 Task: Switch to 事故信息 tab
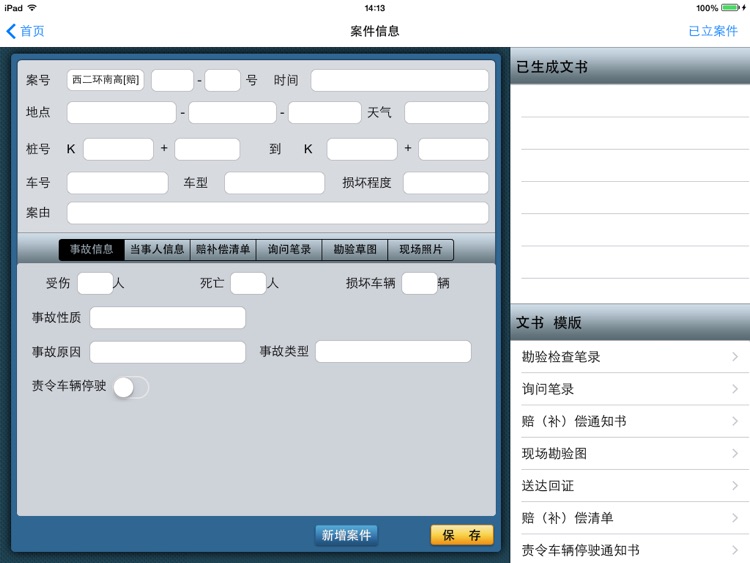click(x=91, y=249)
